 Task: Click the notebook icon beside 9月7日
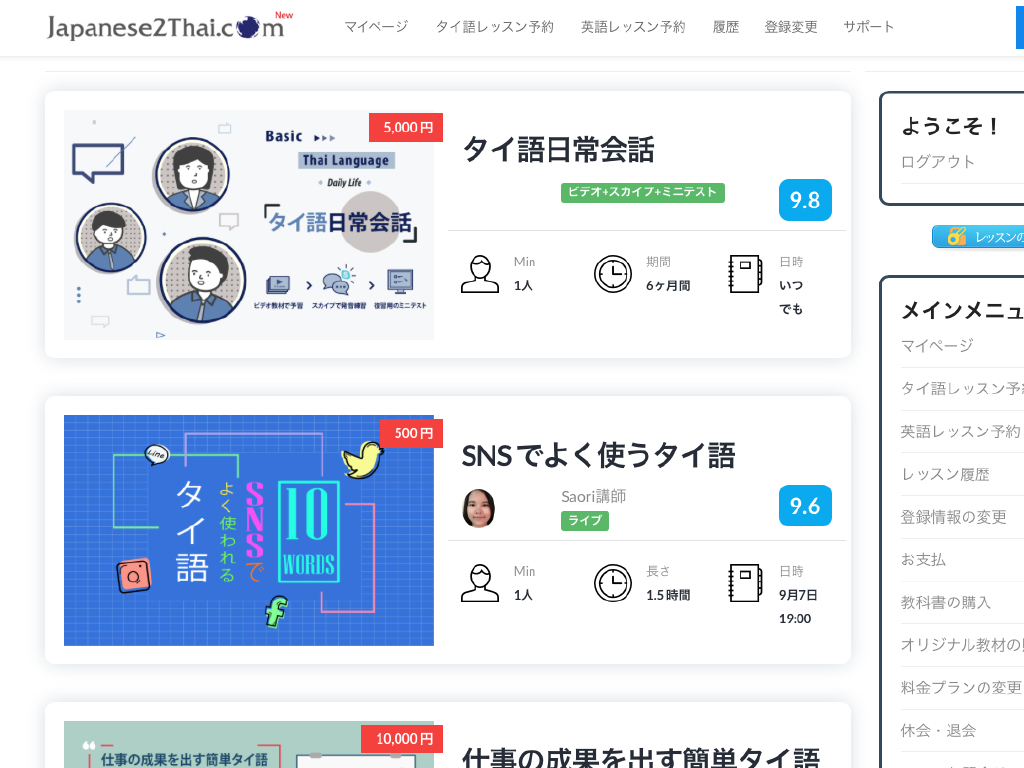tap(745, 583)
